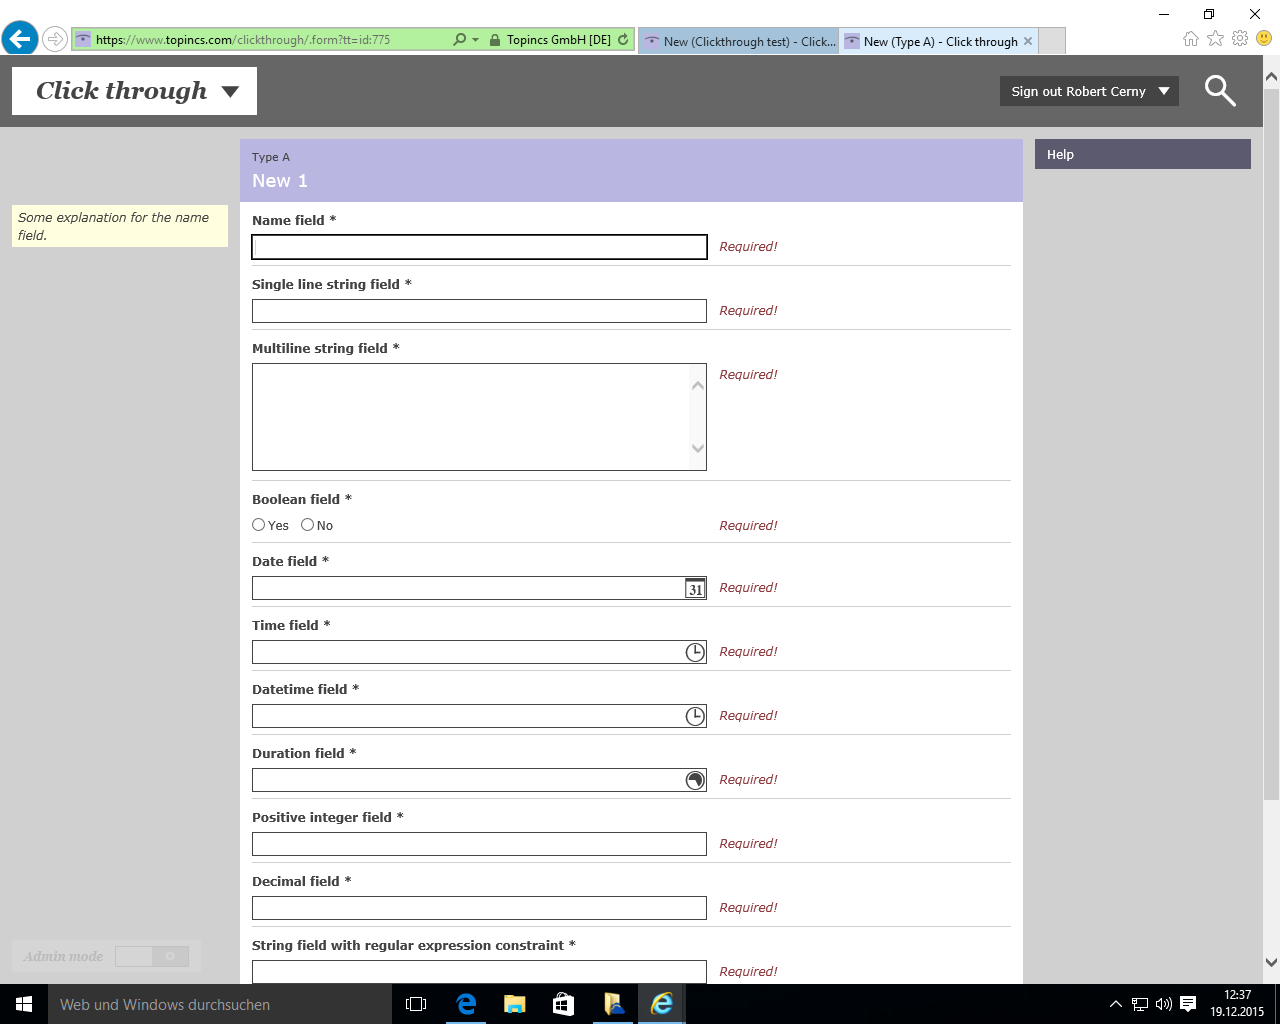Close the New (Type A) tab

pos(1028,41)
